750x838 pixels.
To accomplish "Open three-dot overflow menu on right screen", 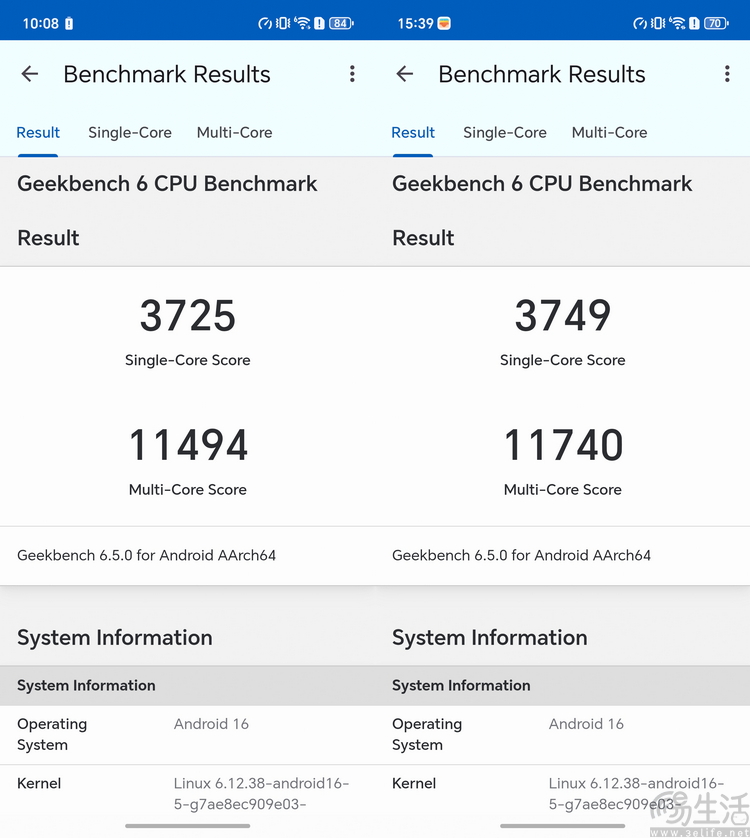I will [x=727, y=74].
